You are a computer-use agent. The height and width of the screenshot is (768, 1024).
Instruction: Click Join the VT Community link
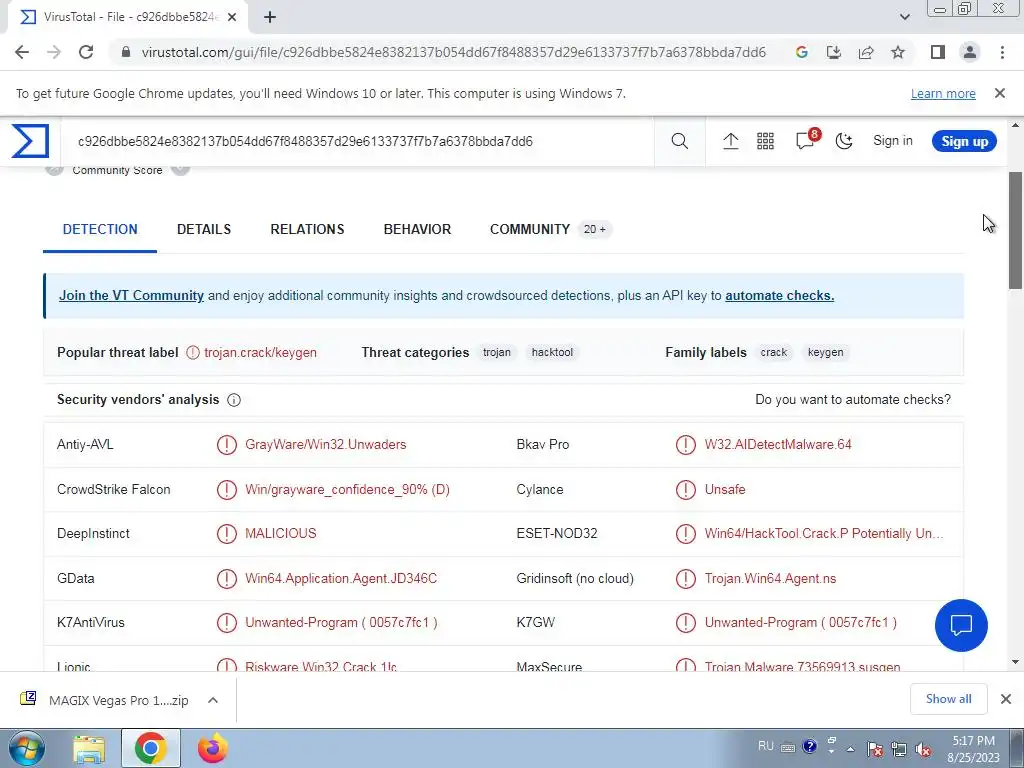click(131, 295)
